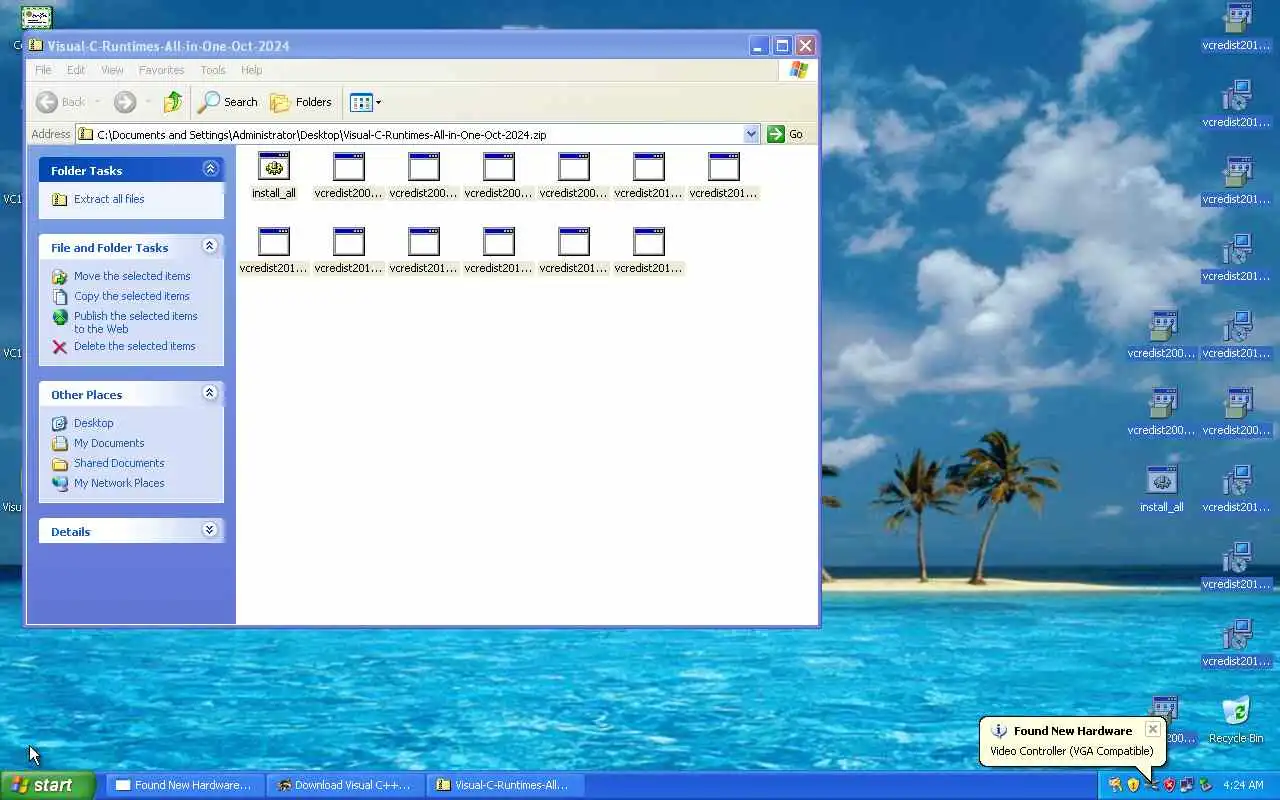Select the install_all icon on the desktop

1161,490
